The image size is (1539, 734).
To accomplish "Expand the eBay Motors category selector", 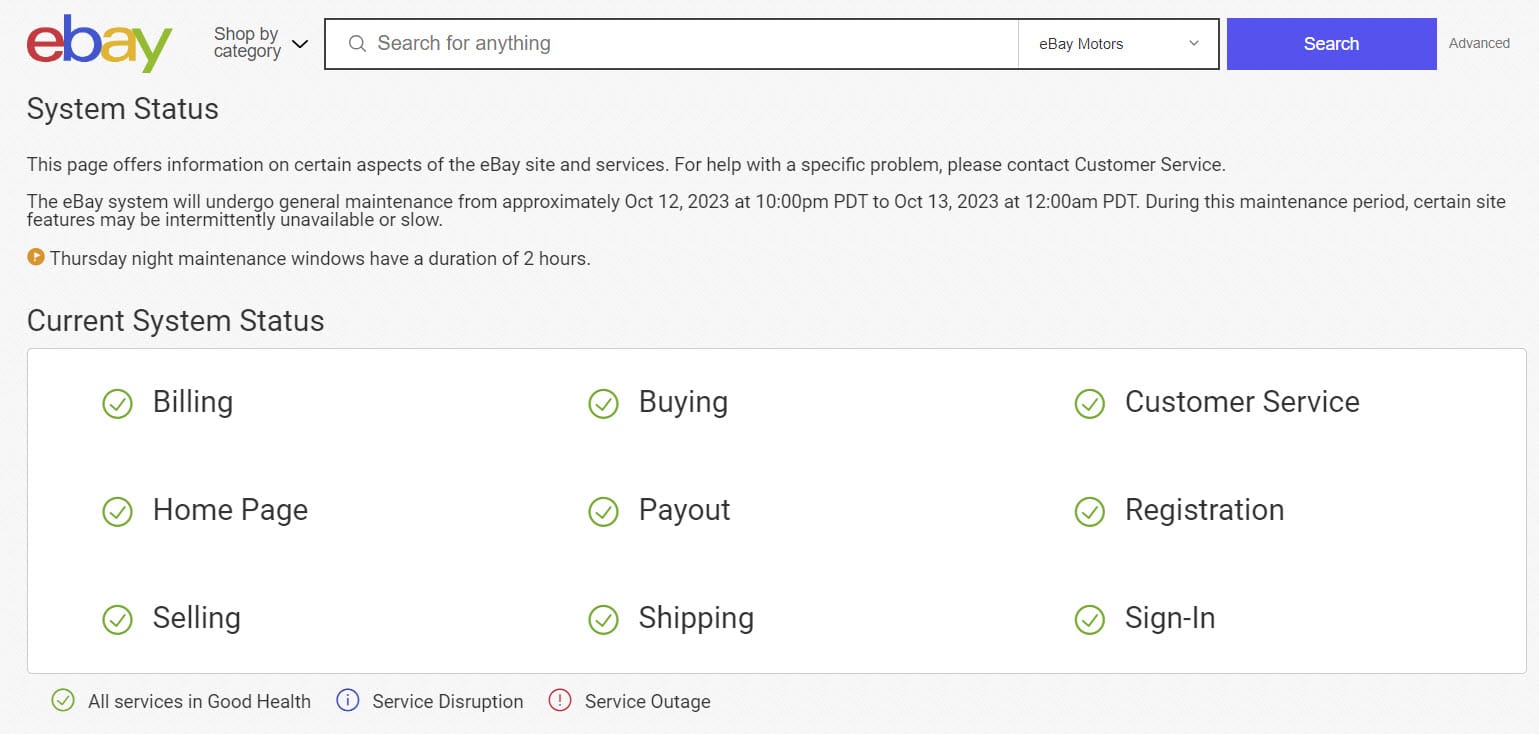I will pyautogui.click(x=1118, y=44).
